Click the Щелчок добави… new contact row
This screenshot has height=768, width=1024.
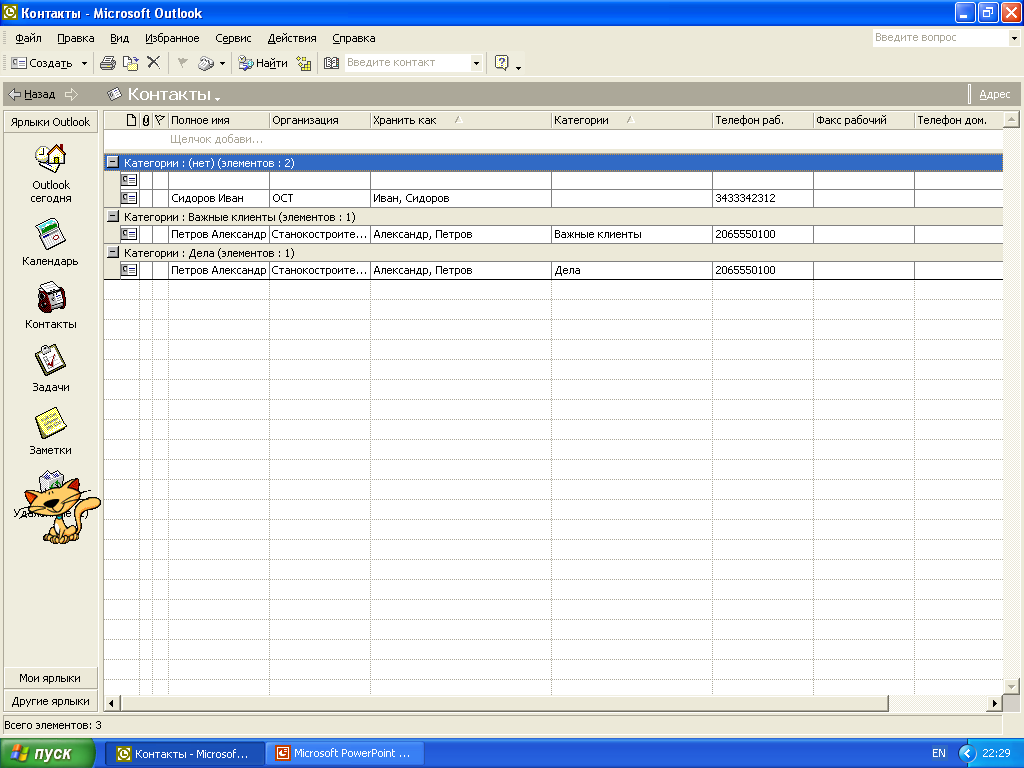point(553,139)
